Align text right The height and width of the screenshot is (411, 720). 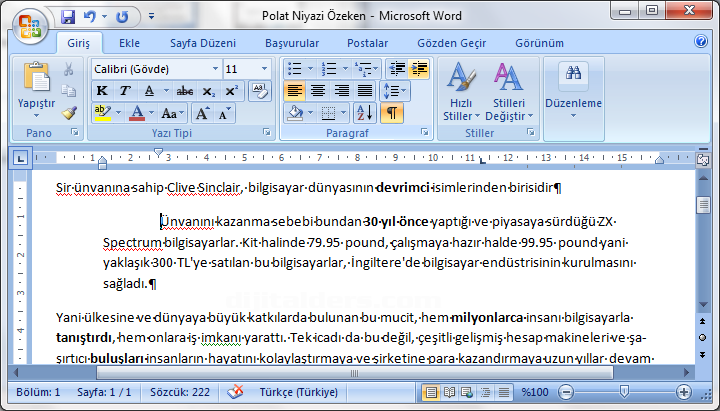point(342,91)
